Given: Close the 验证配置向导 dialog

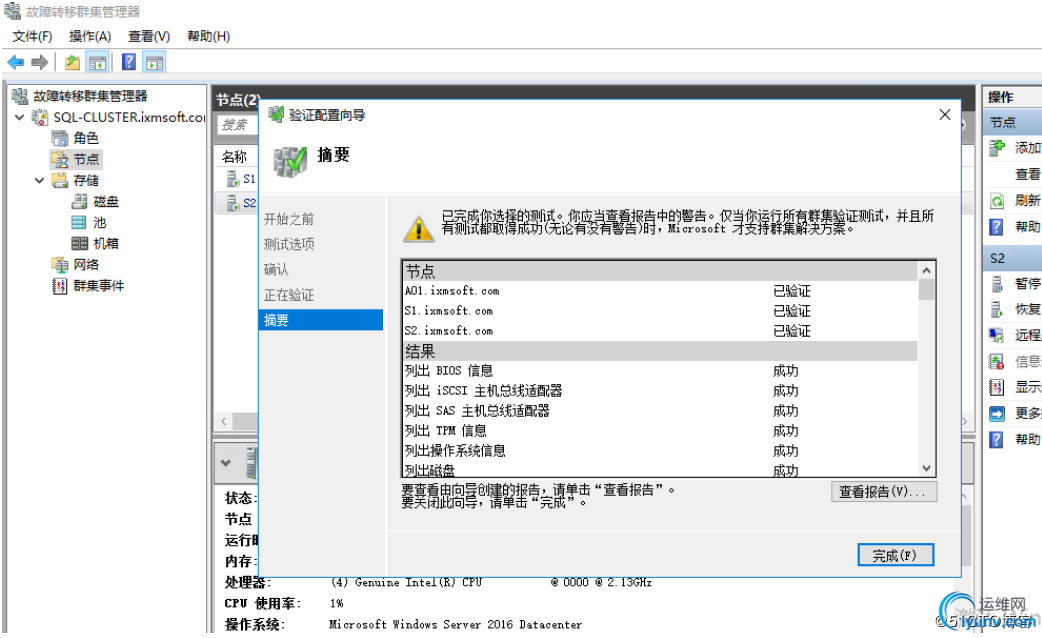Looking at the screenshot, I should (944, 114).
